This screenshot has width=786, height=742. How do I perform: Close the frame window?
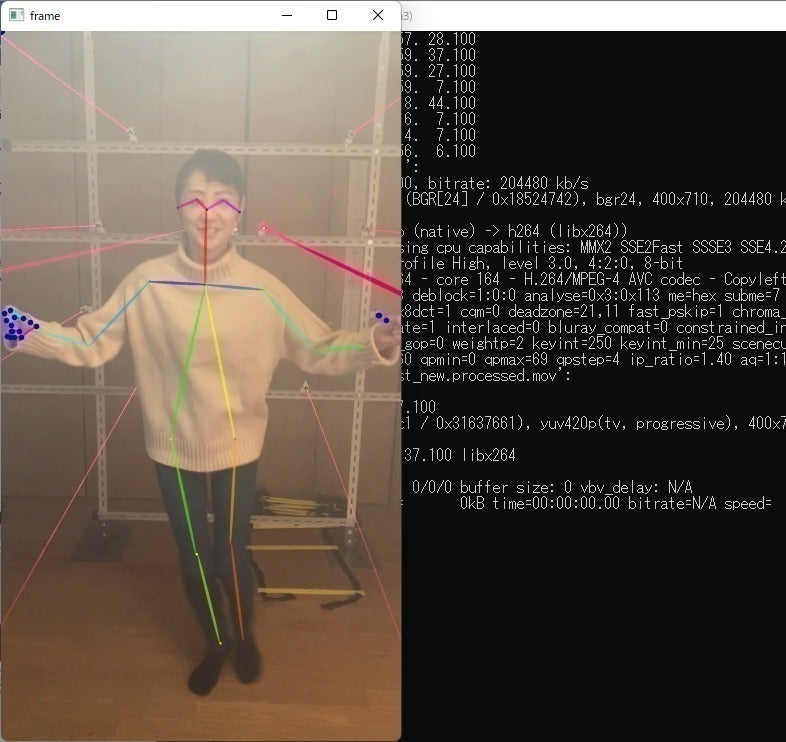[377, 16]
